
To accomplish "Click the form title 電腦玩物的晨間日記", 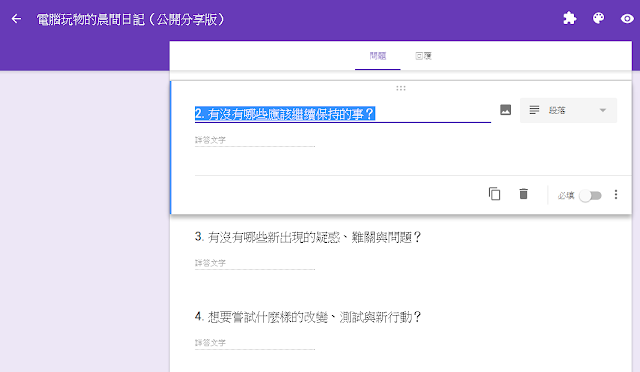I will pyautogui.click(x=131, y=19).
